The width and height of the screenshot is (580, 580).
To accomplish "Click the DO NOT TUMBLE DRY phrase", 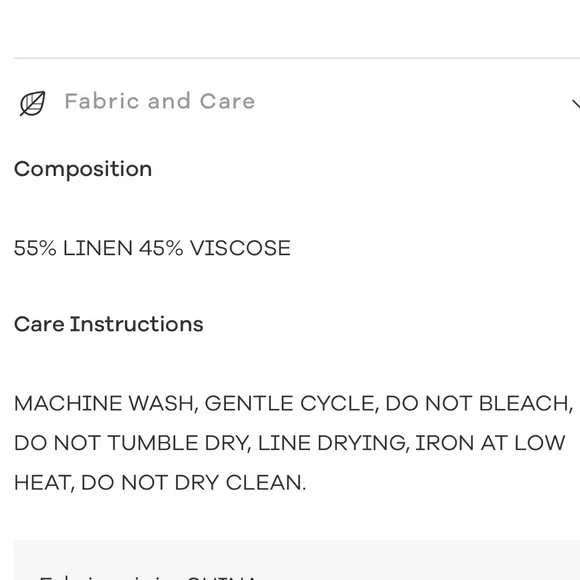I will tap(131, 443).
